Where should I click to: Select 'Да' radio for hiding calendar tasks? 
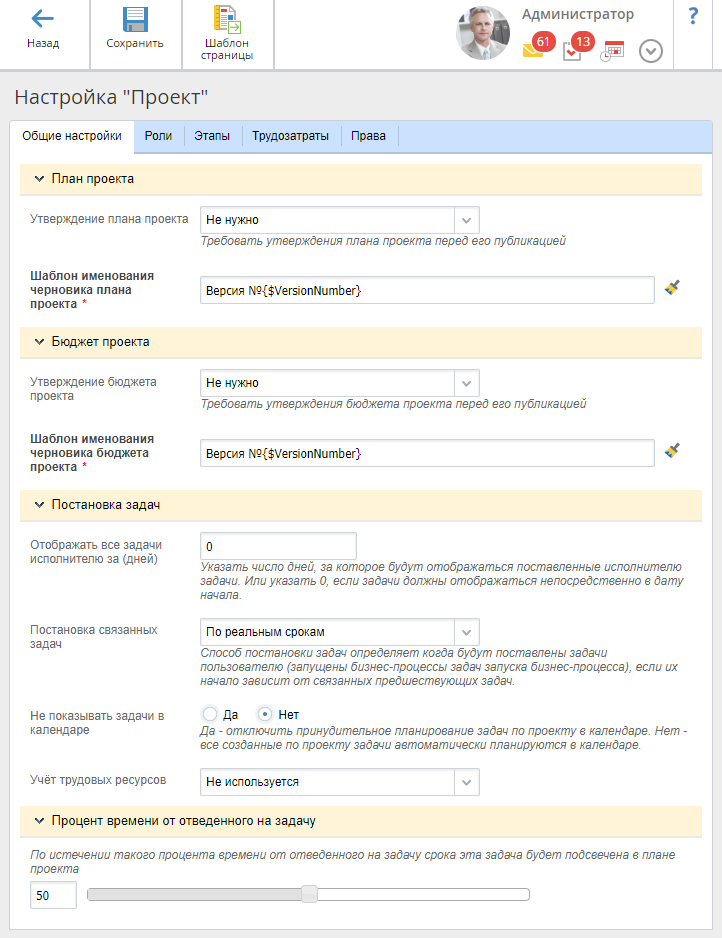click(210, 714)
